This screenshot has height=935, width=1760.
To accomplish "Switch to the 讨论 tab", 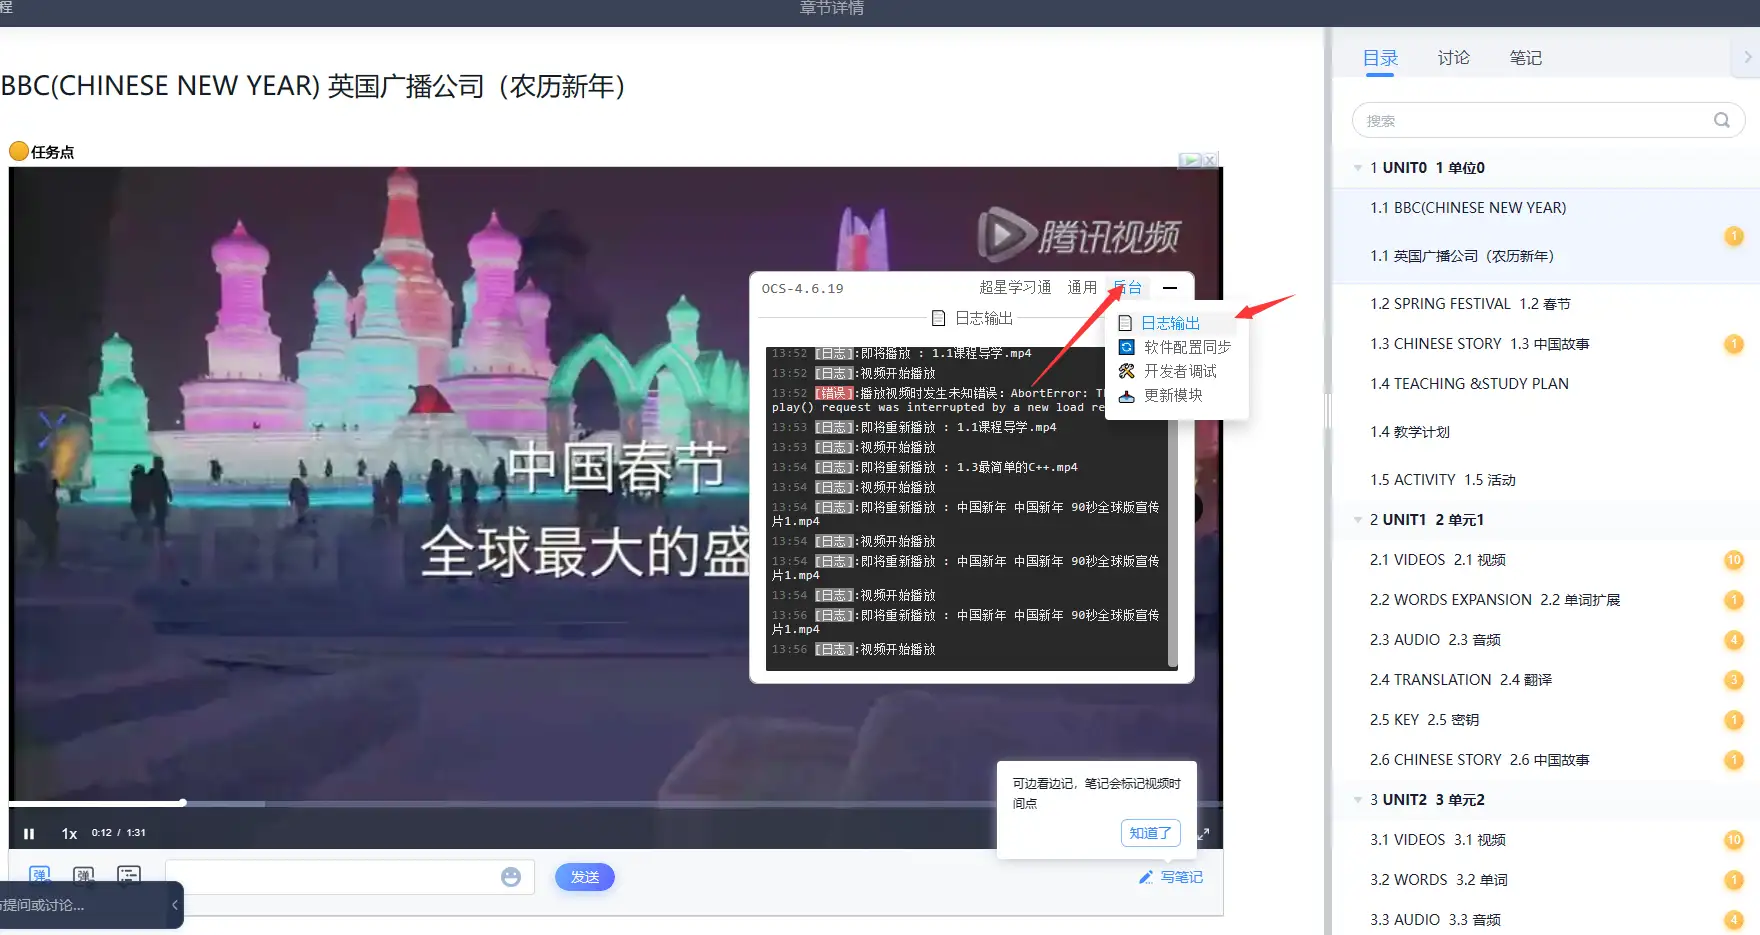I will 1453,58.
